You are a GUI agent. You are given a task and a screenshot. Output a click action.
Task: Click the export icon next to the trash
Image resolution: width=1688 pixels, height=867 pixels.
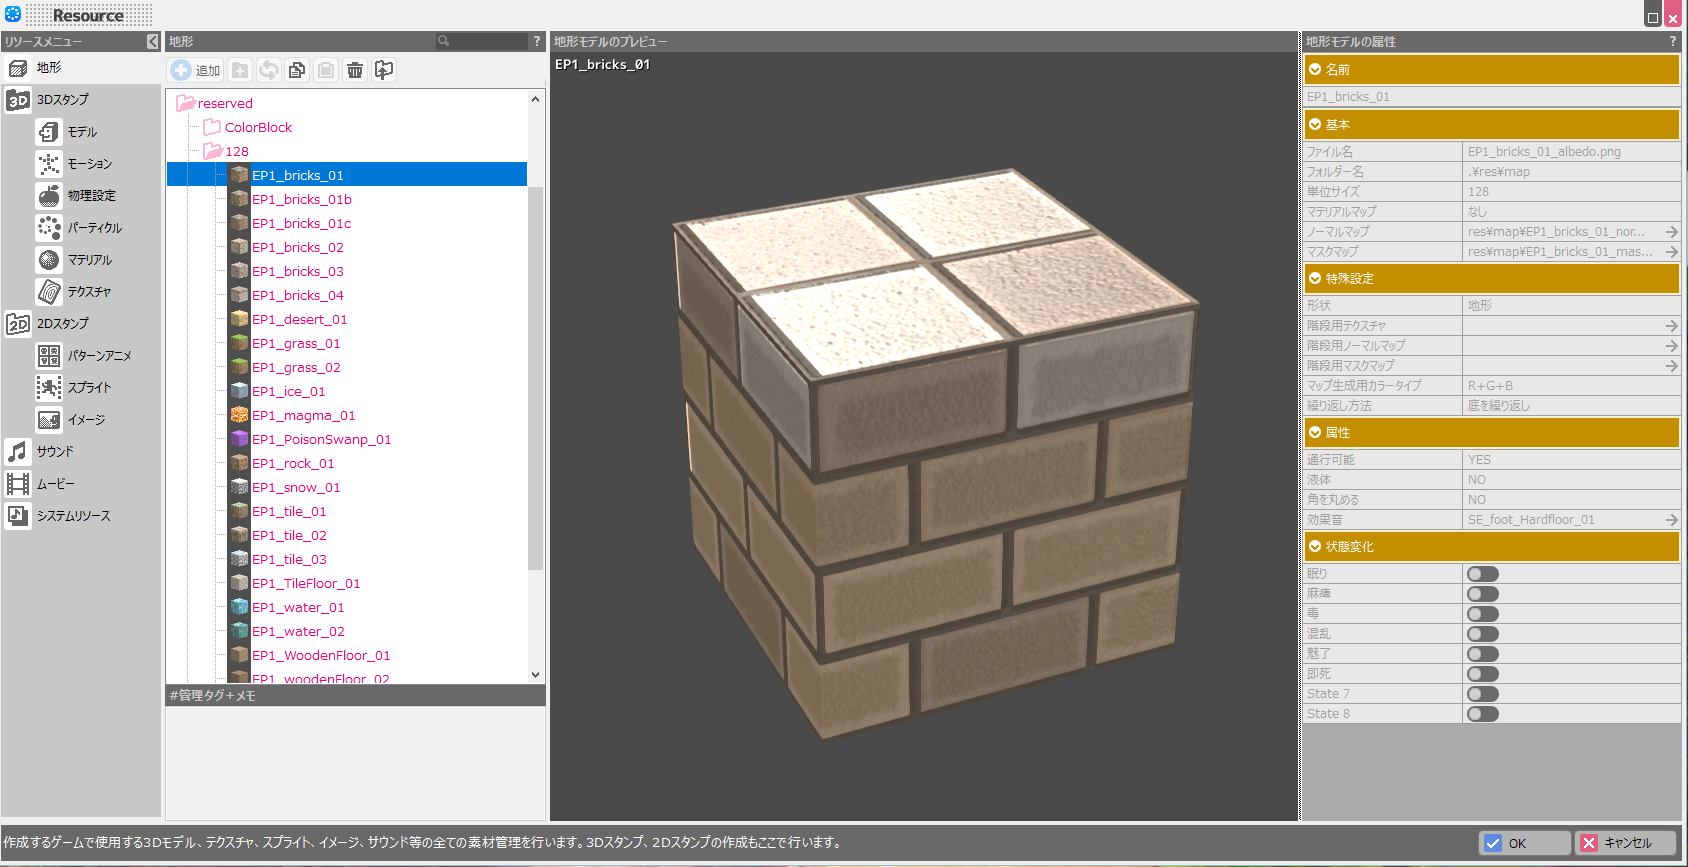click(x=384, y=70)
